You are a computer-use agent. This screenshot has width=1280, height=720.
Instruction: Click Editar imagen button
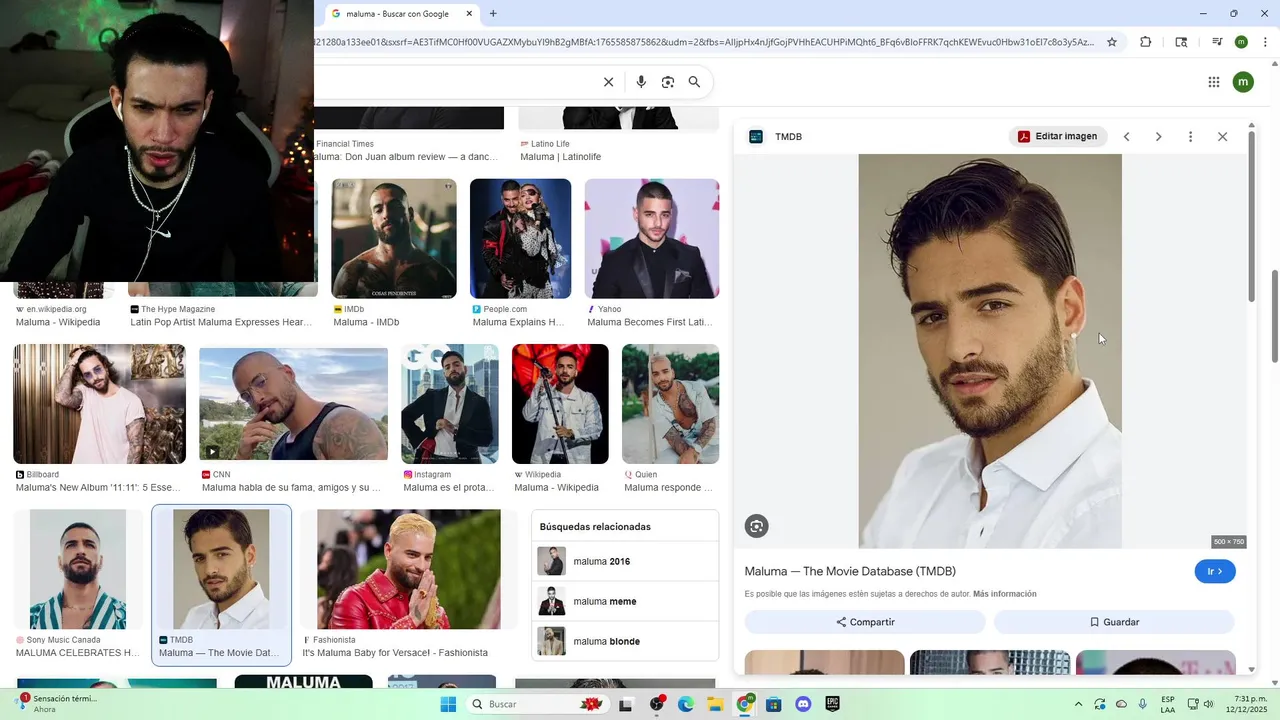pos(1057,136)
